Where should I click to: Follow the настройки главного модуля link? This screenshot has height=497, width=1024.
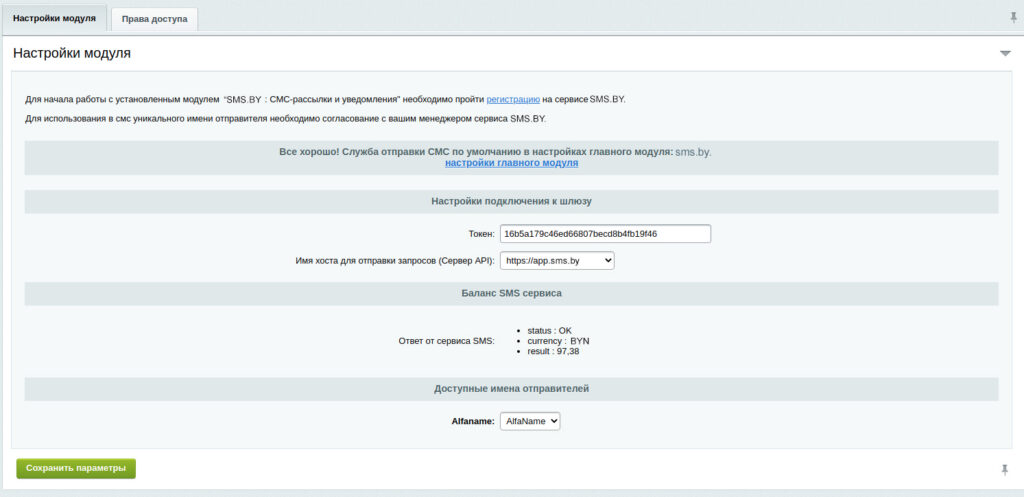(x=511, y=163)
